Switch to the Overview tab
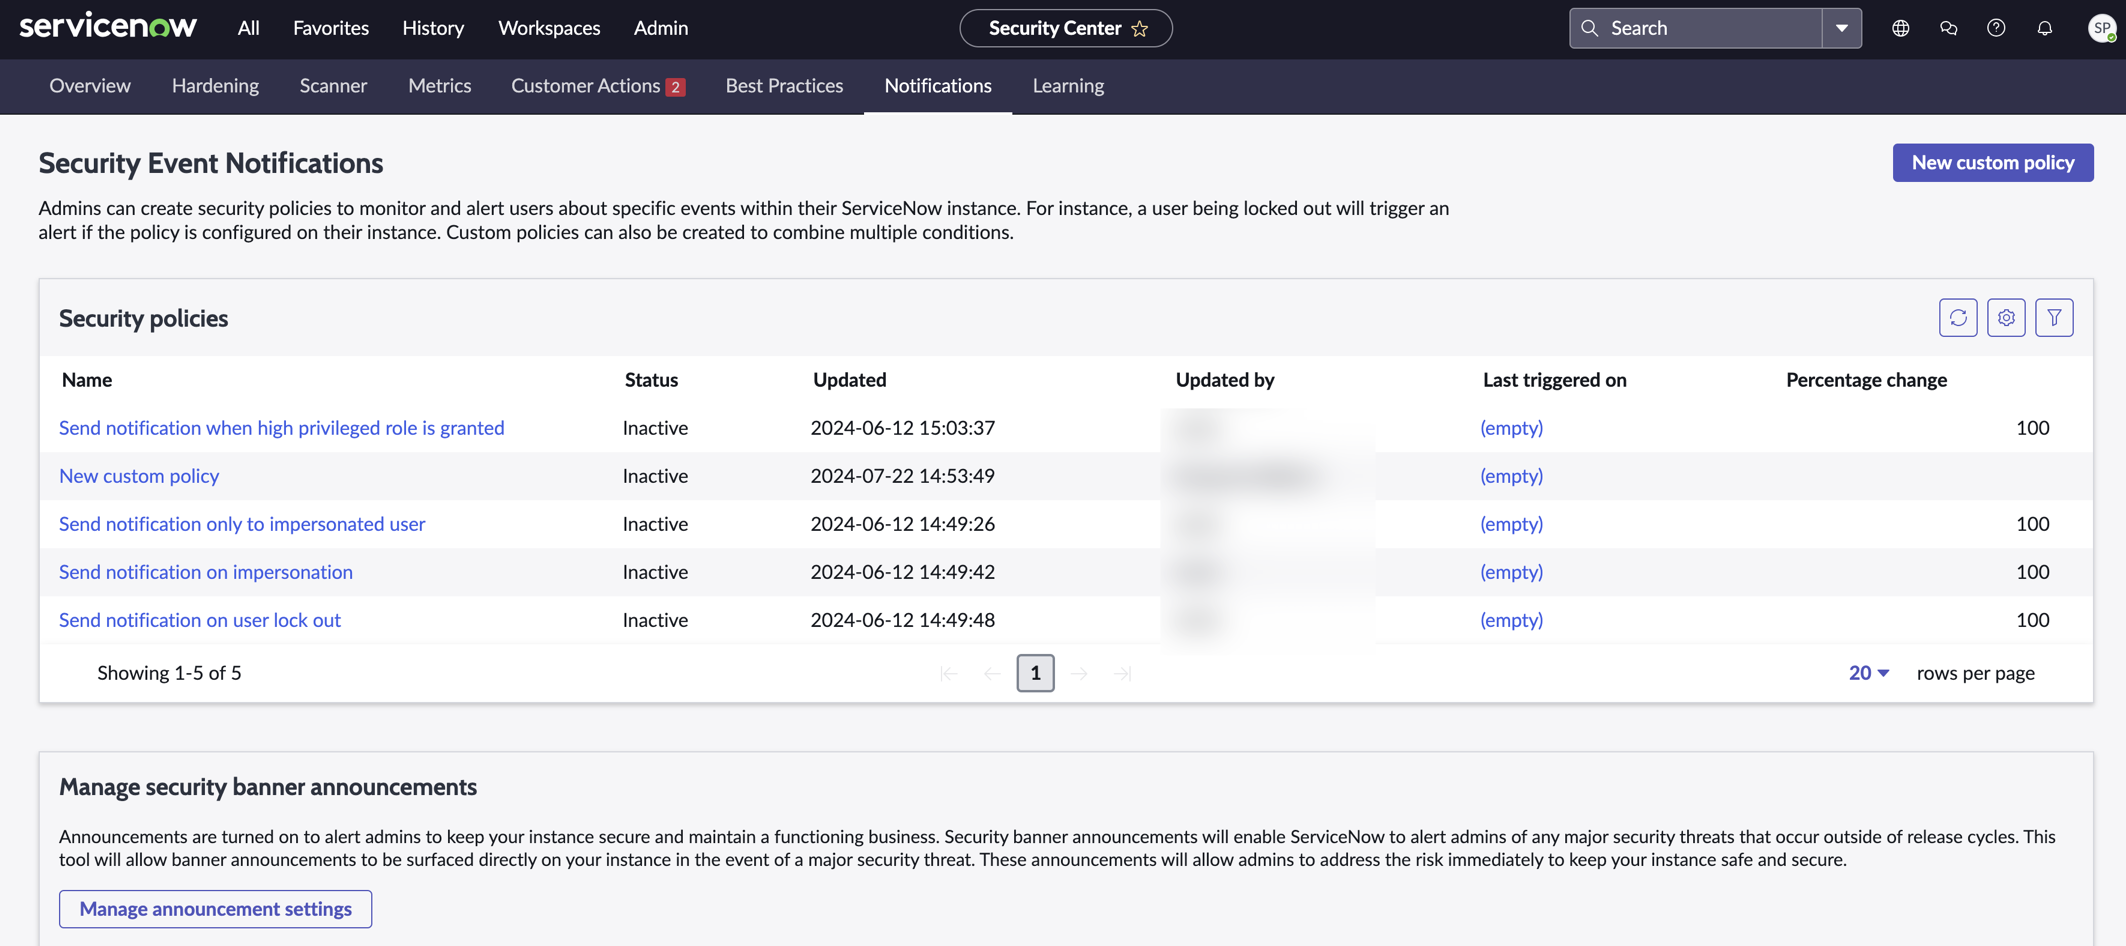 [90, 86]
